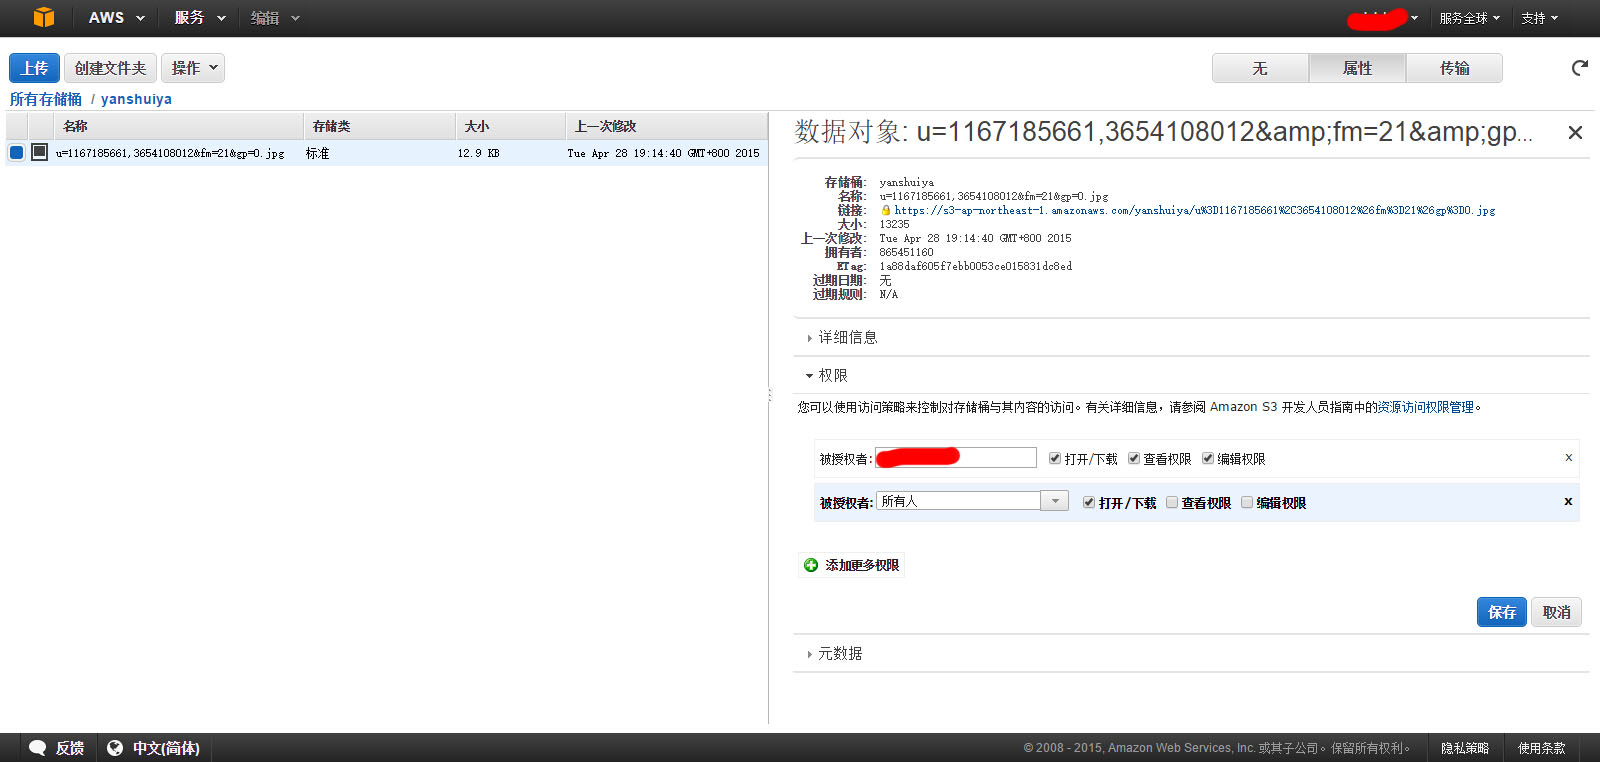Remove the 所有人 grantee permission row
This screenshot has width=1600, height=762.
coord(1568,502)
